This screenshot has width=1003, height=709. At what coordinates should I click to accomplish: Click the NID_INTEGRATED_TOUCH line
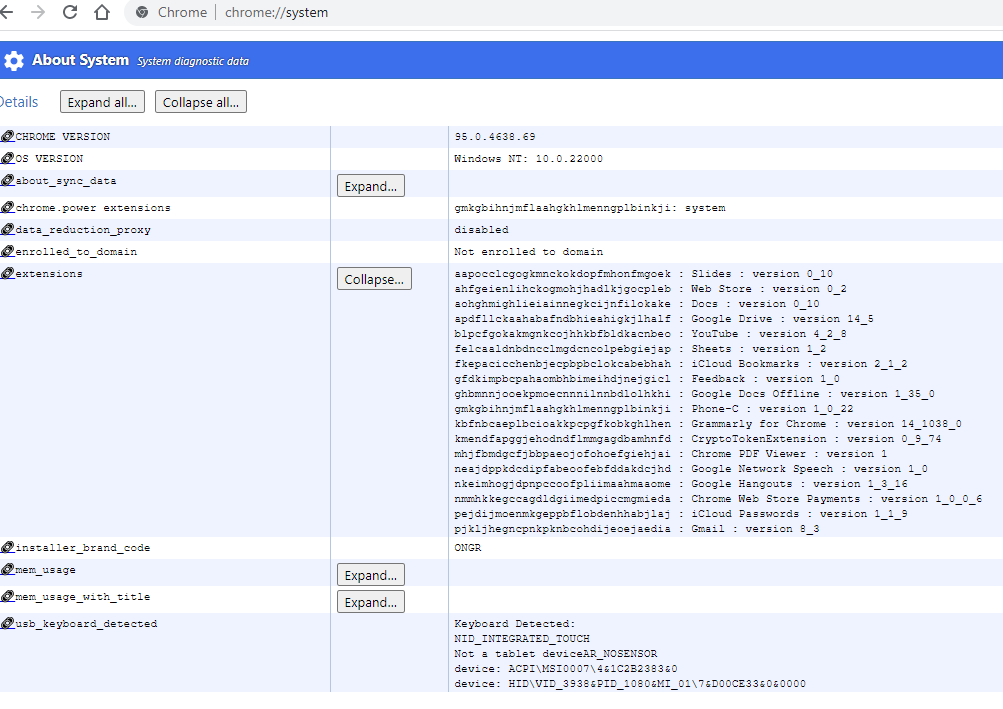[x=522, y=639]
